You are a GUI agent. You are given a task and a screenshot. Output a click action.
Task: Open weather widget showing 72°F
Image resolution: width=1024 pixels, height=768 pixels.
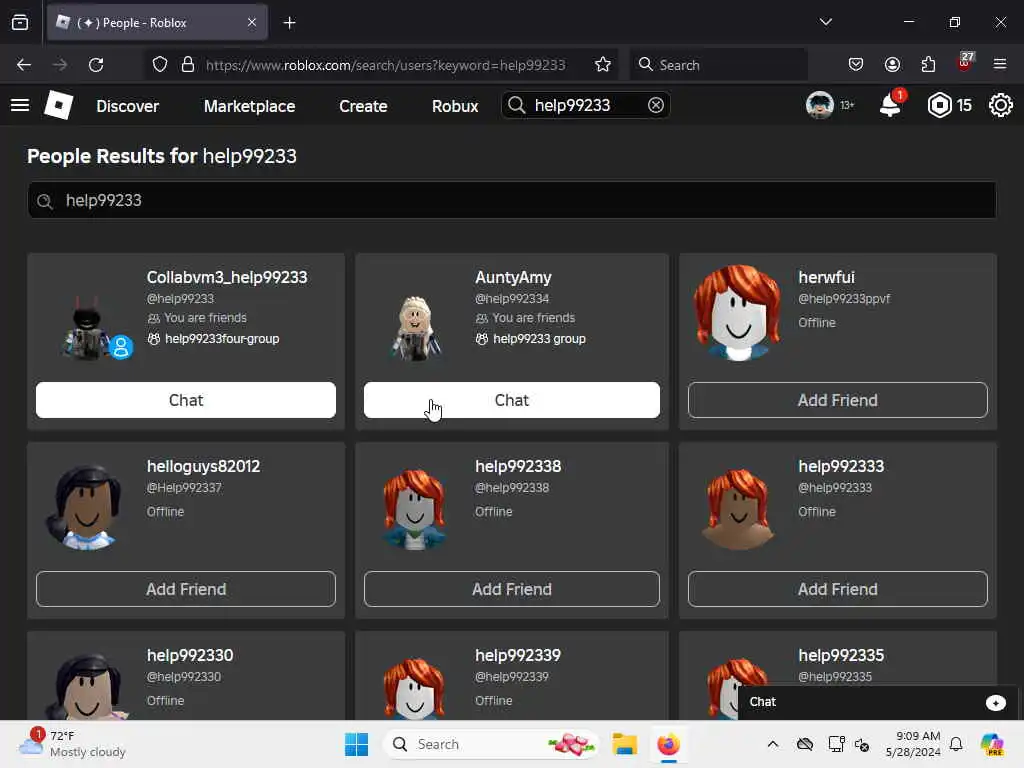pos(72,744)
